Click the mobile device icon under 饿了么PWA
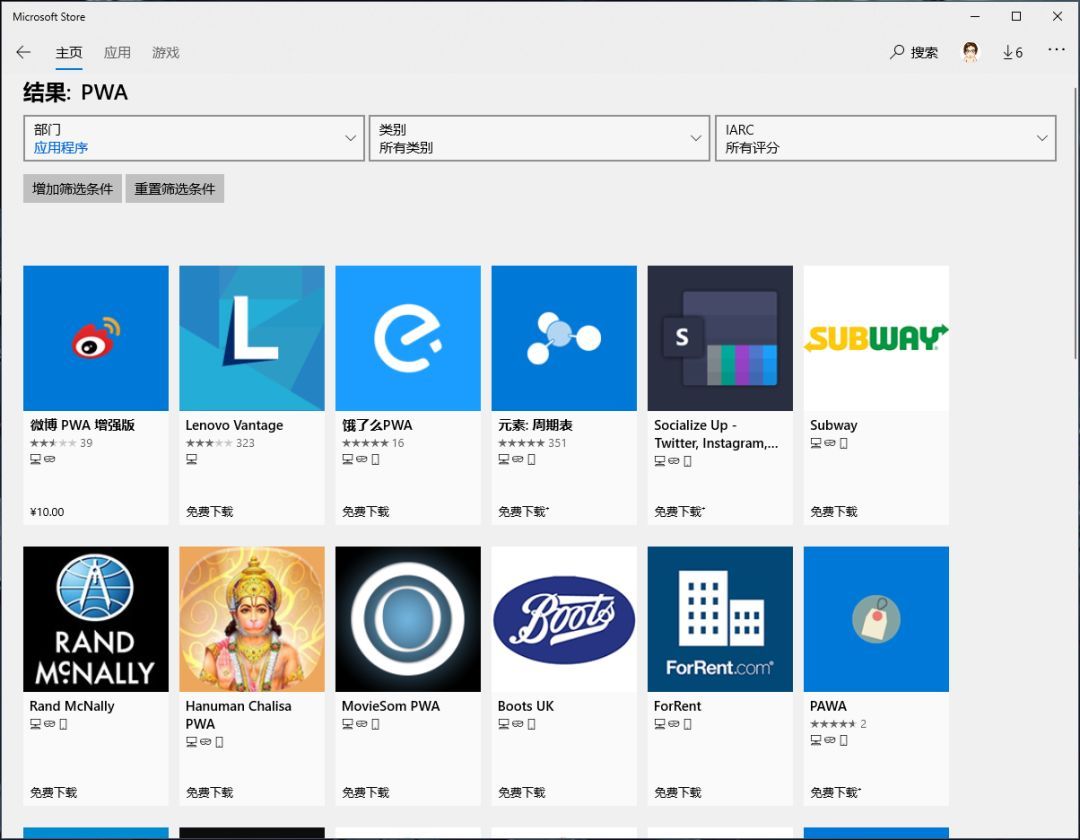The image size is (1080, 840). pos(375,459)
